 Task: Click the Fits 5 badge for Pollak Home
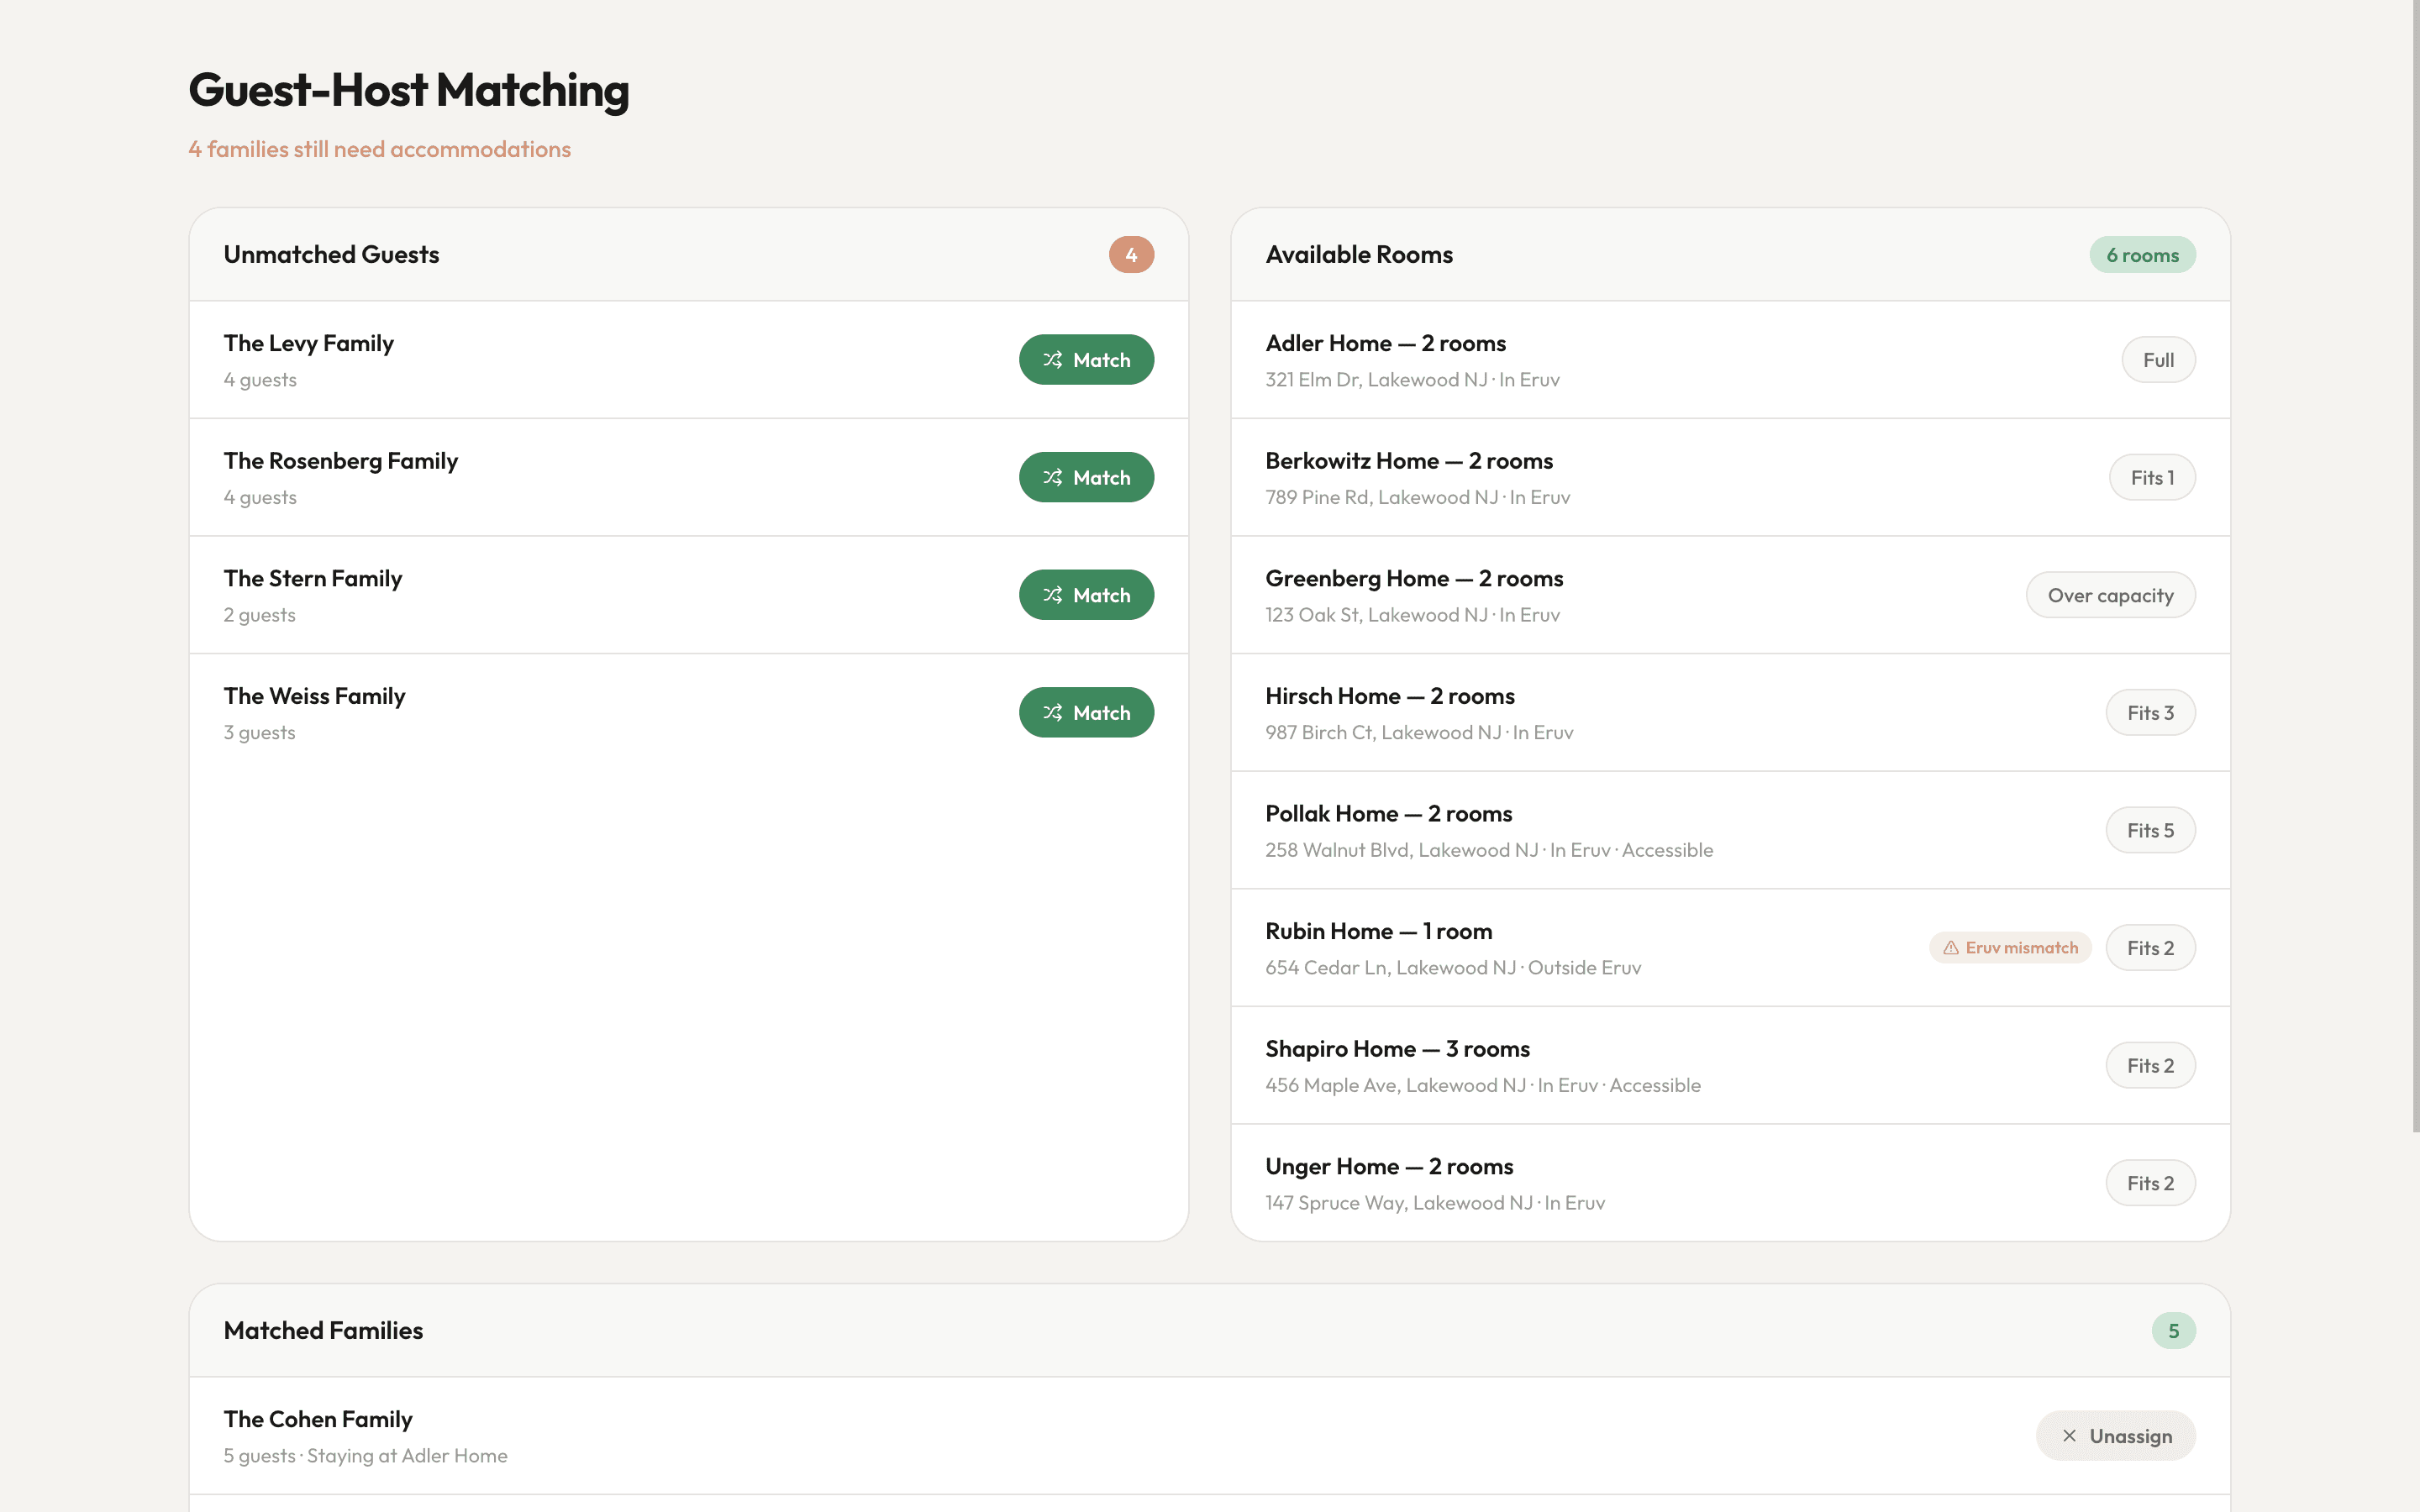pyautogui.click(x=2150, y=830)
